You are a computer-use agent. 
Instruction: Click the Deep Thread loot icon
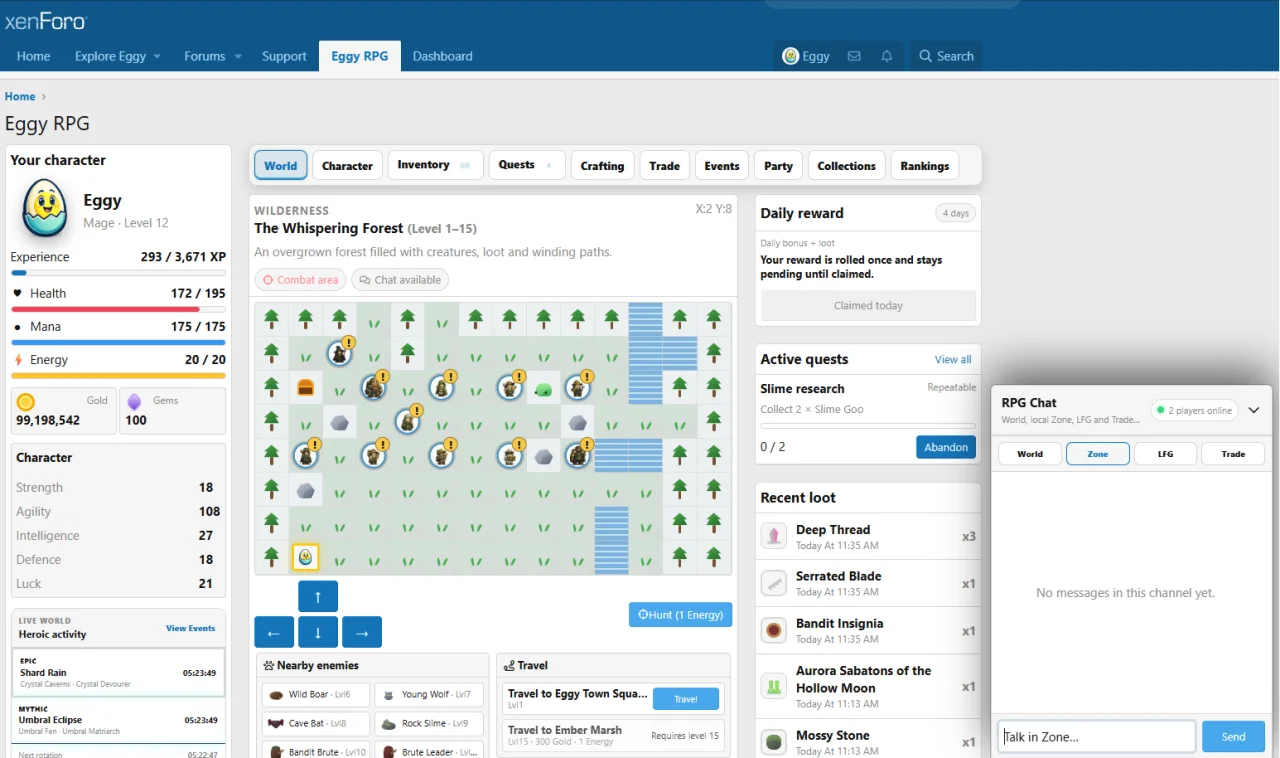click(x=773, y=536)
